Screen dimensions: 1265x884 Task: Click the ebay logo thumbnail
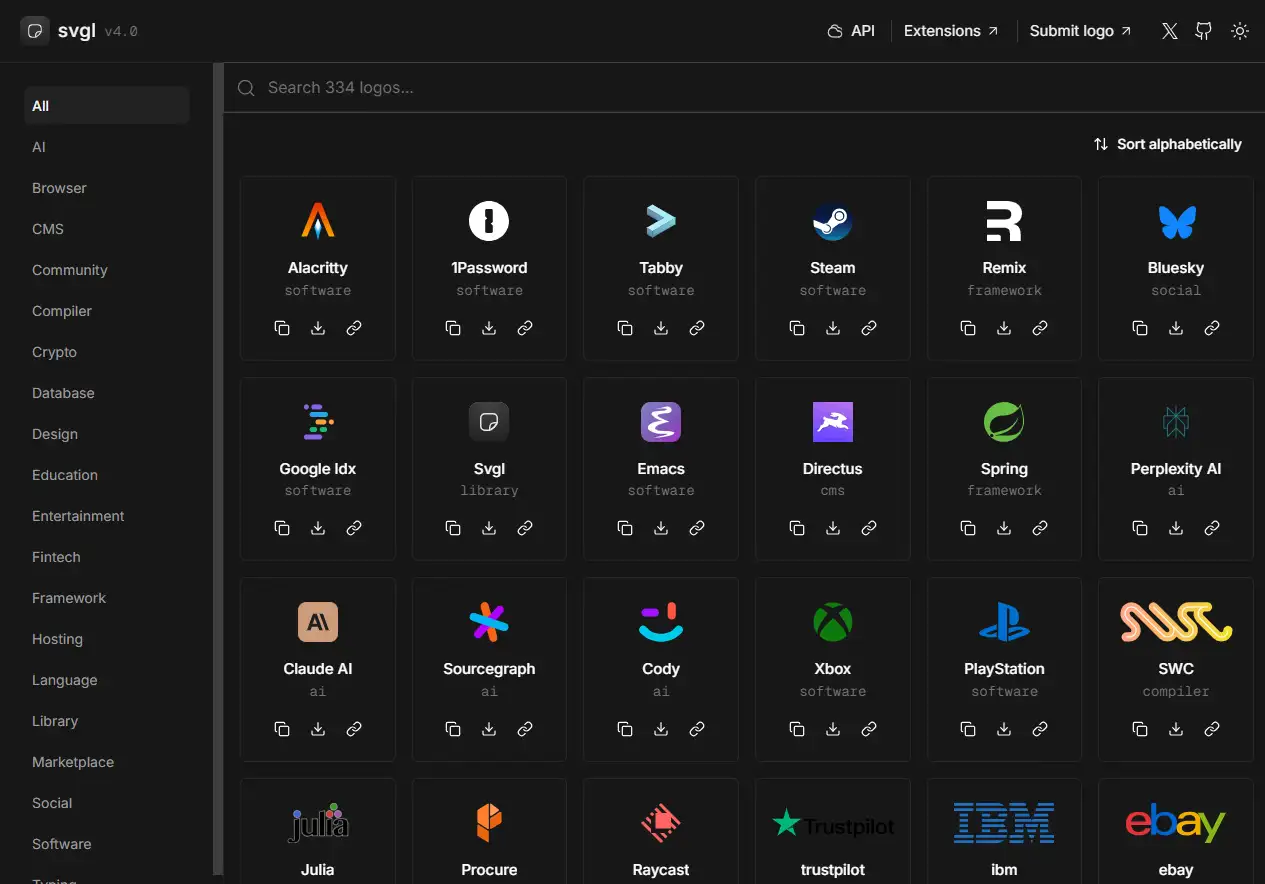coord(1176,823)
